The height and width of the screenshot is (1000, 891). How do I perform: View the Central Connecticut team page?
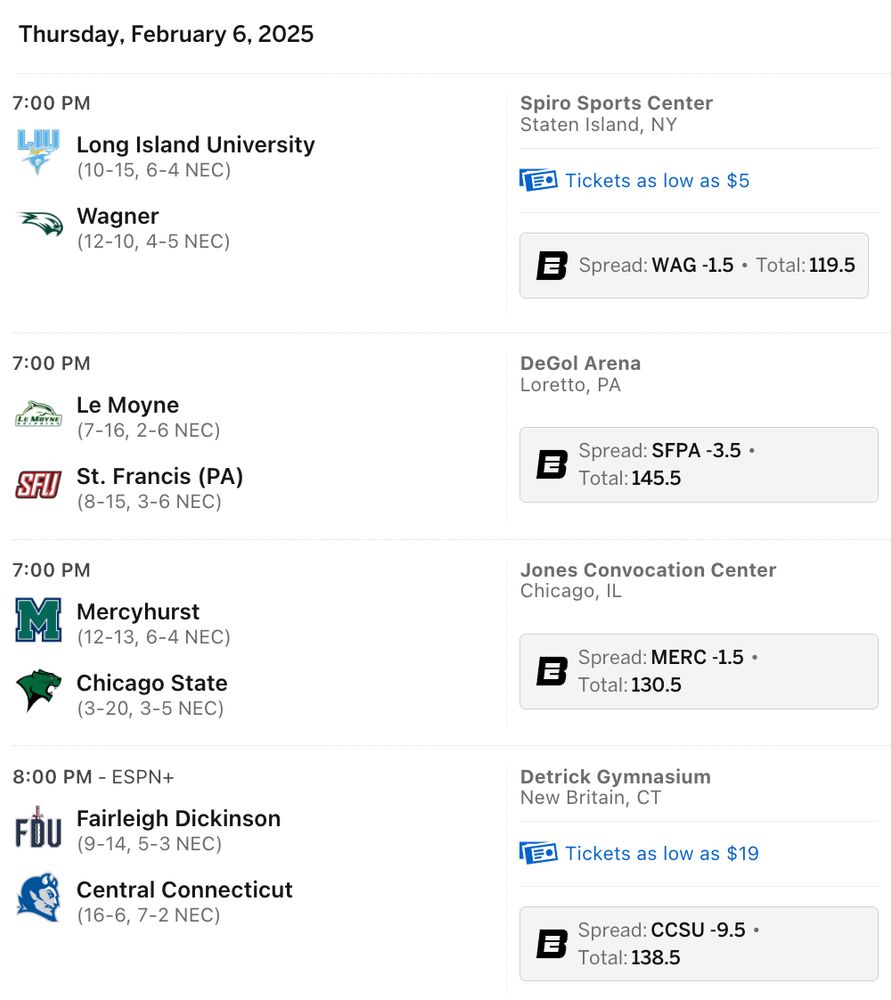tap(184, 890)
